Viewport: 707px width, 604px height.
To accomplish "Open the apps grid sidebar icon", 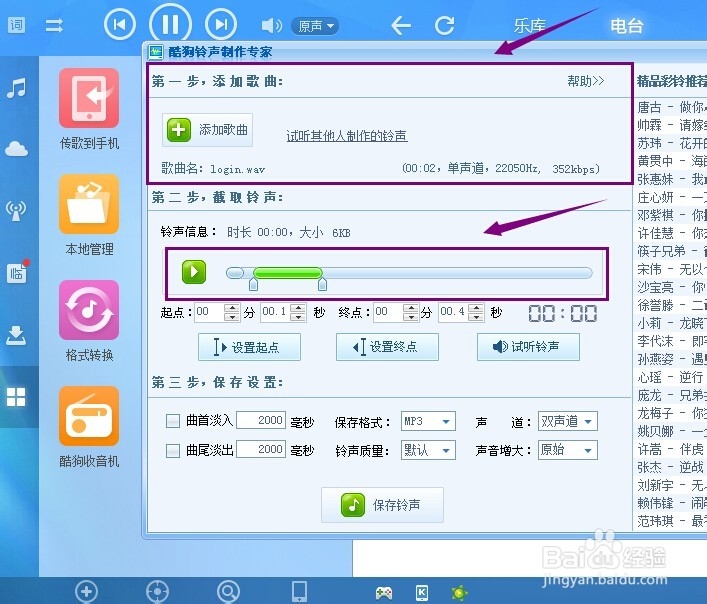I will 16,397.
